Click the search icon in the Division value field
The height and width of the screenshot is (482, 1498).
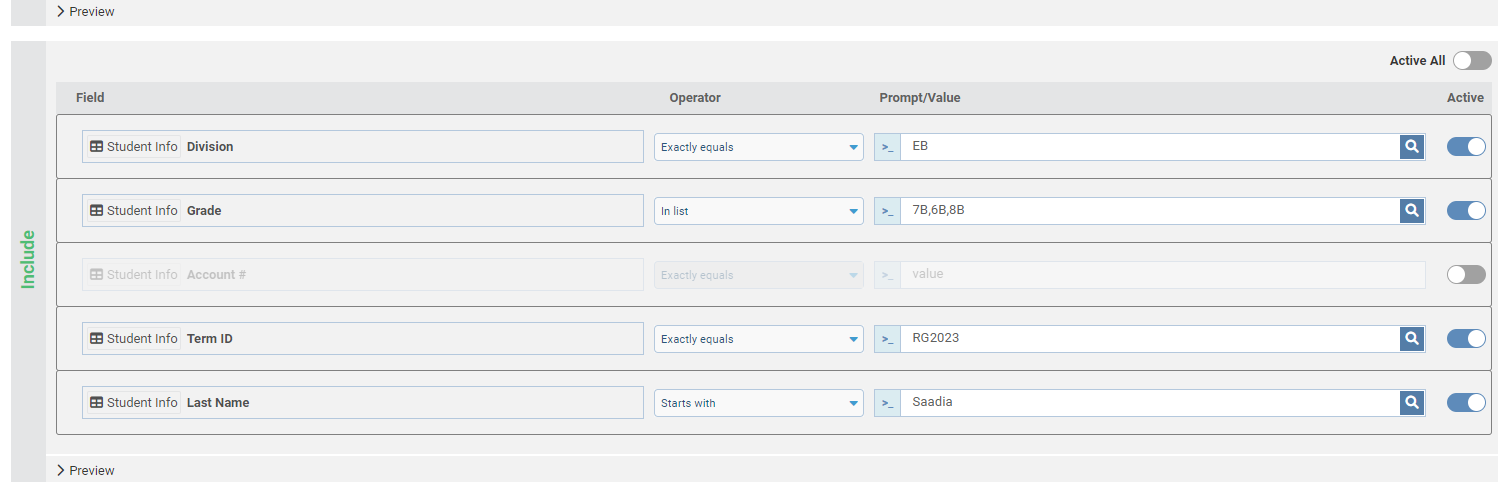pyautogui.click(x=1412, y=147)
